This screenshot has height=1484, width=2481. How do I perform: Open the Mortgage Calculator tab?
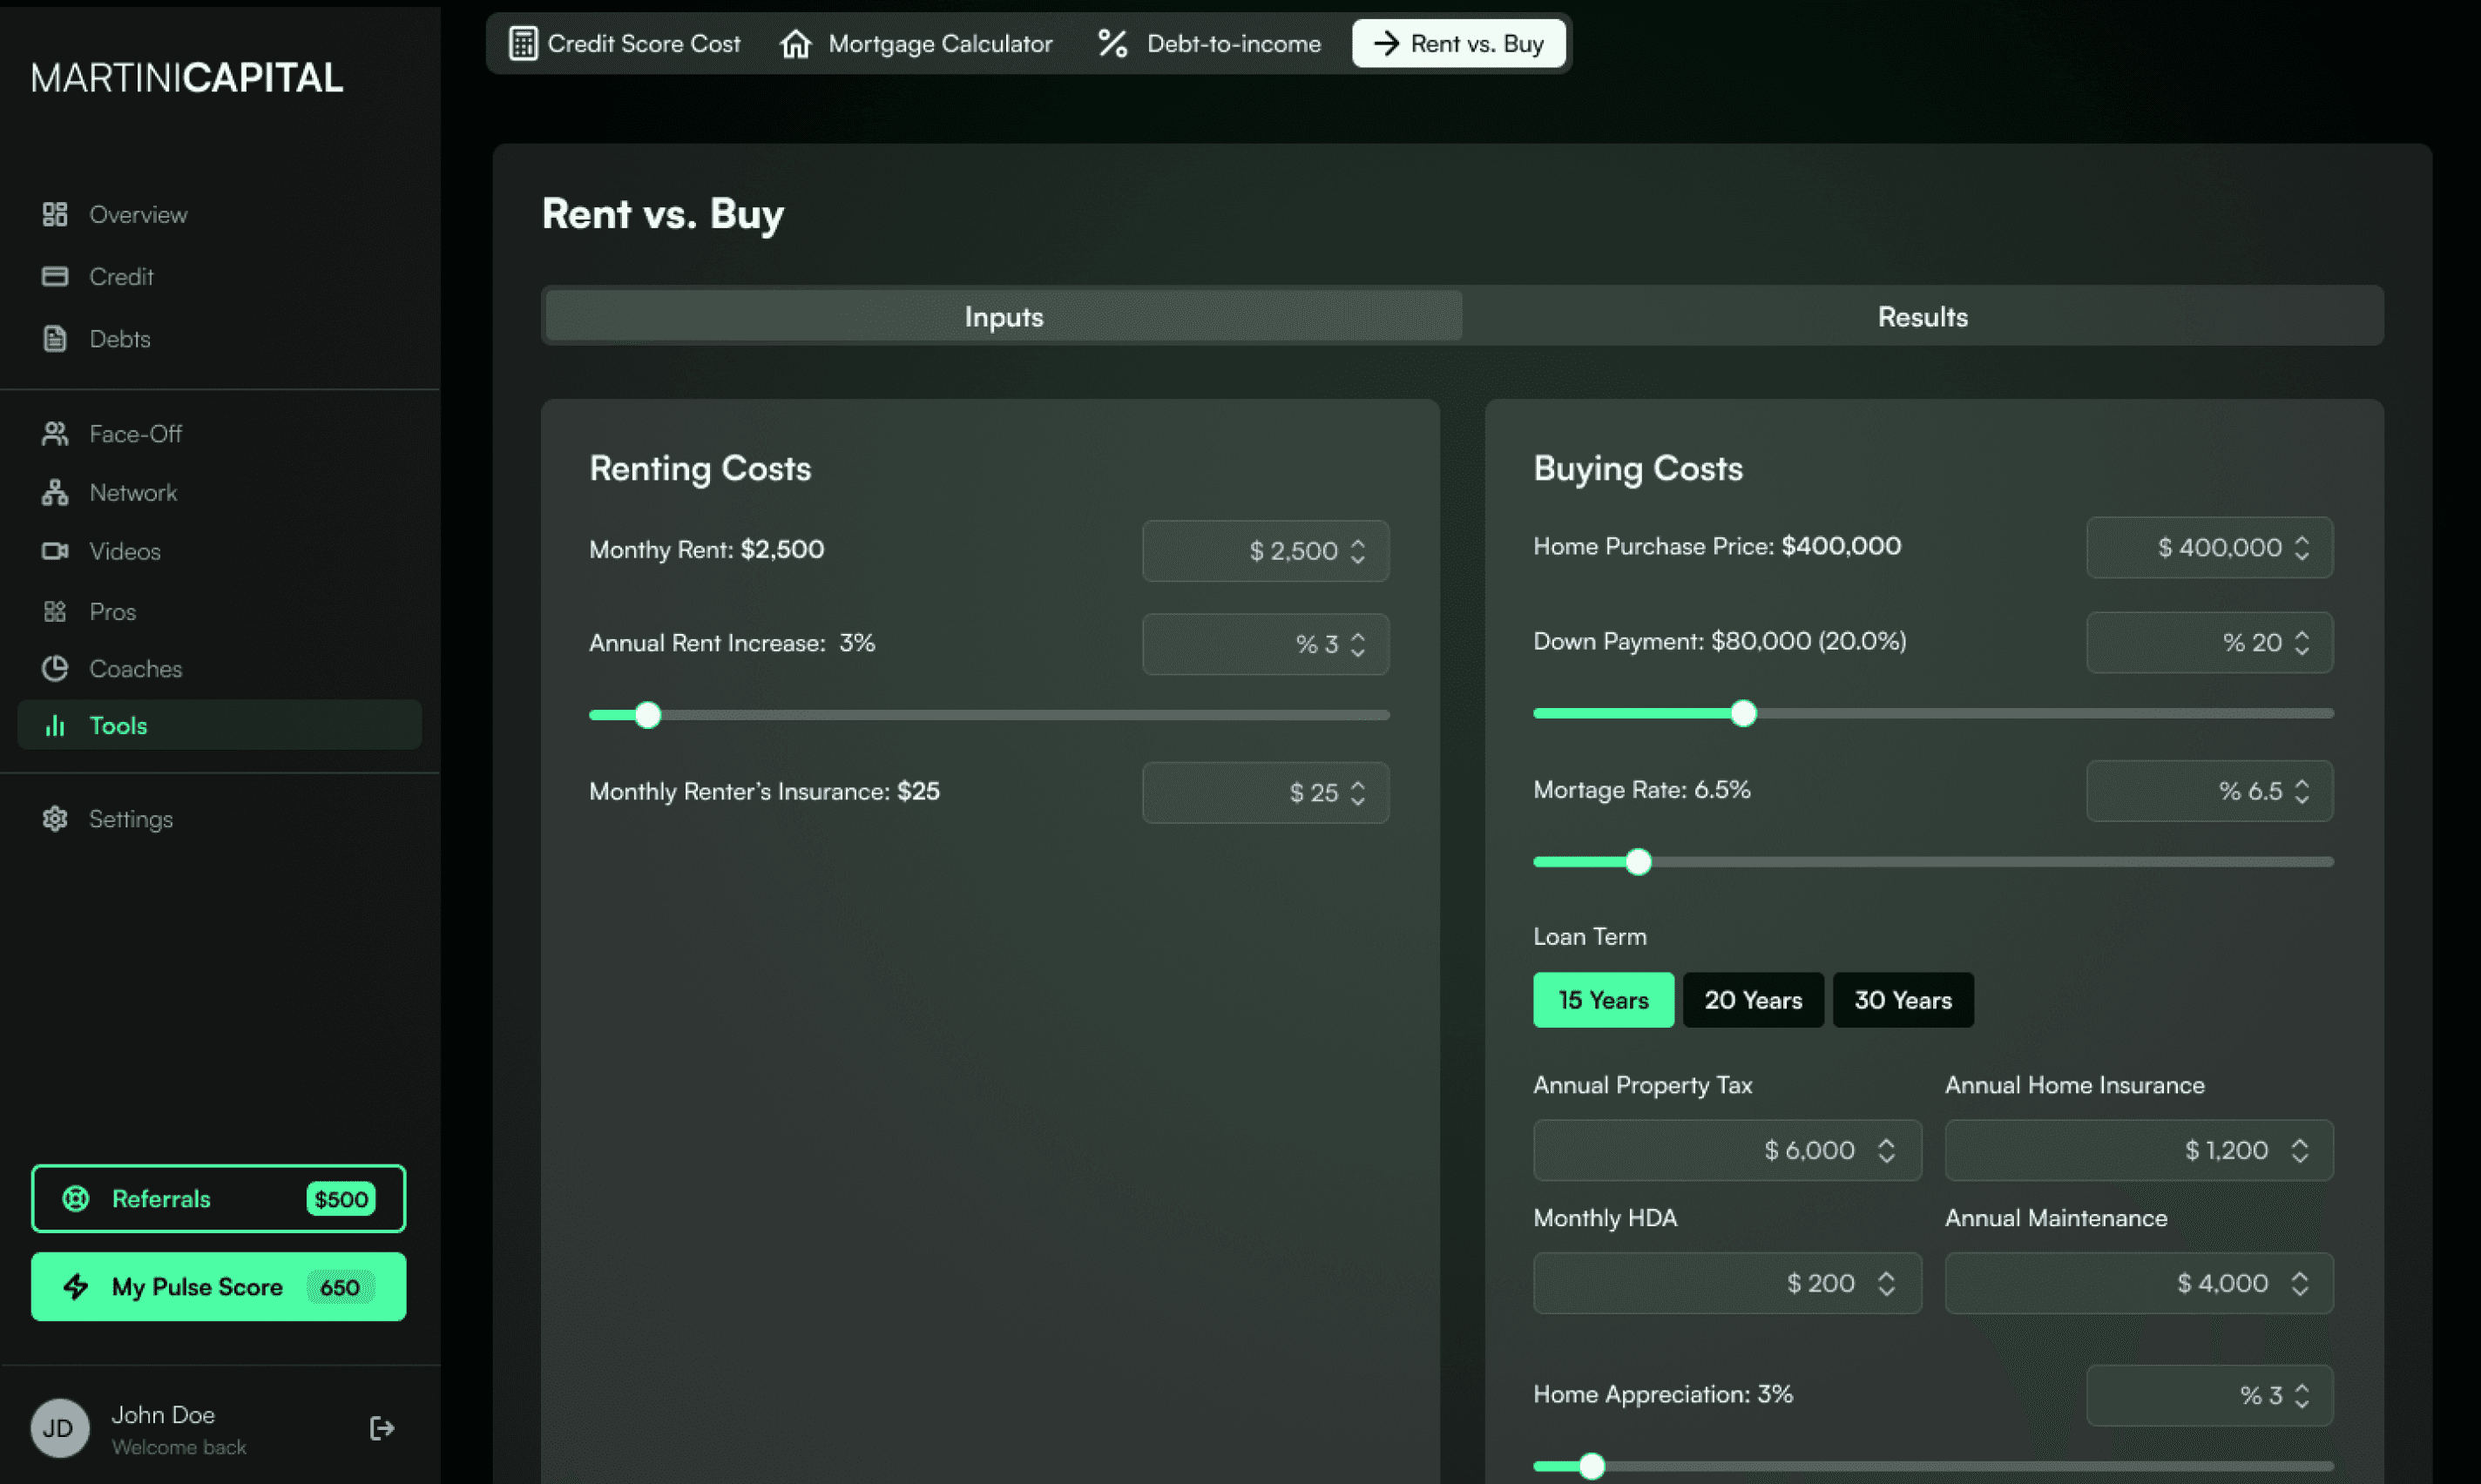click(x=916, y=44)
